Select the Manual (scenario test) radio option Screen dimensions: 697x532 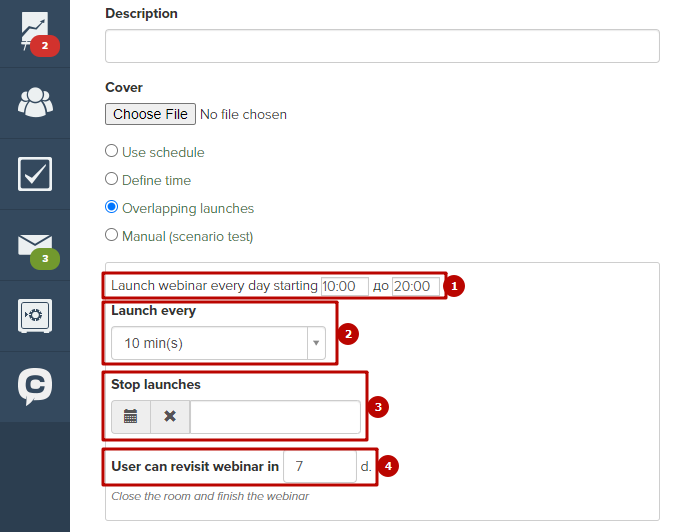[112, 235]
